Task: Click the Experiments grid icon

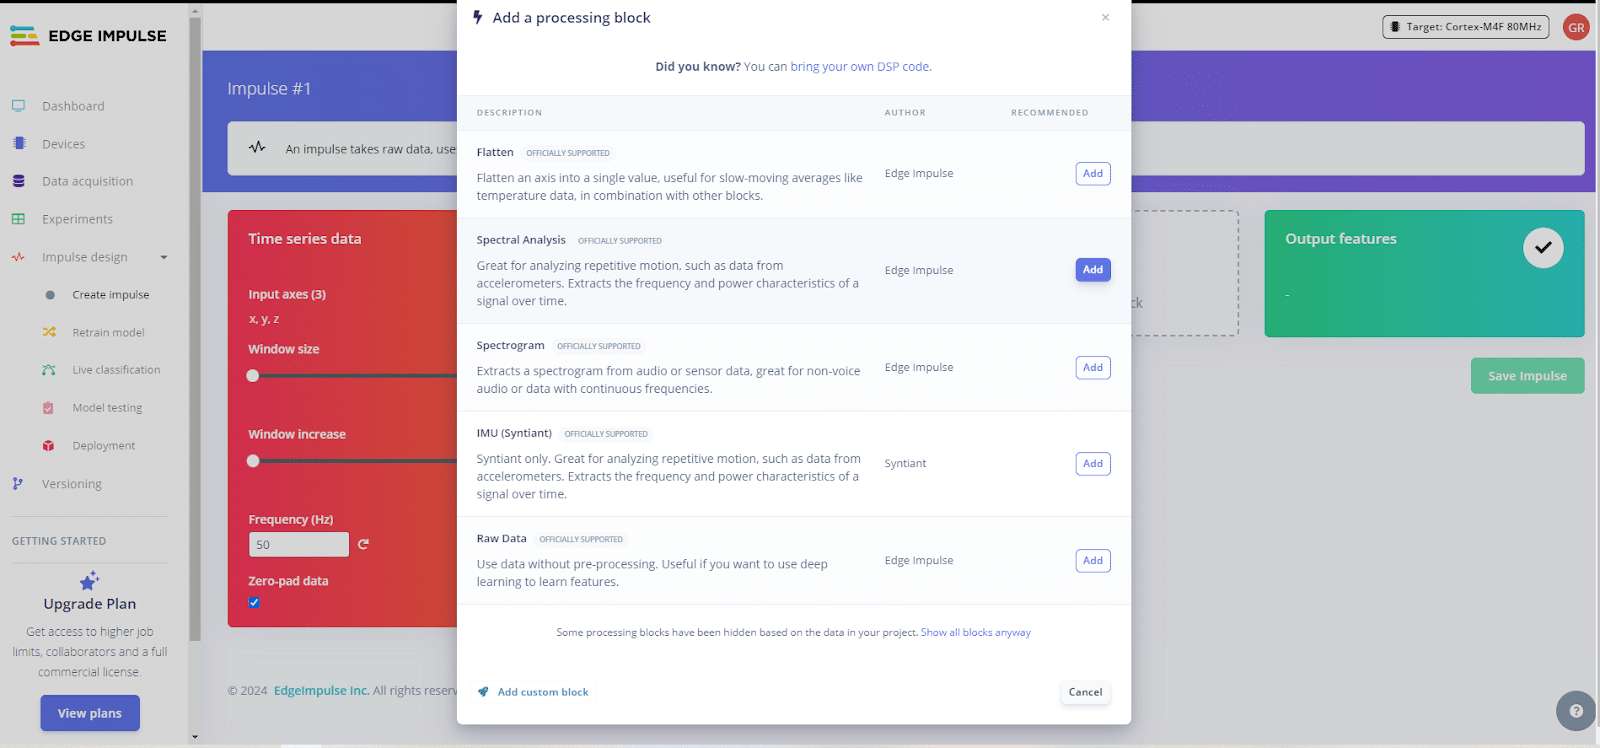Action: [x=18, y=219]
